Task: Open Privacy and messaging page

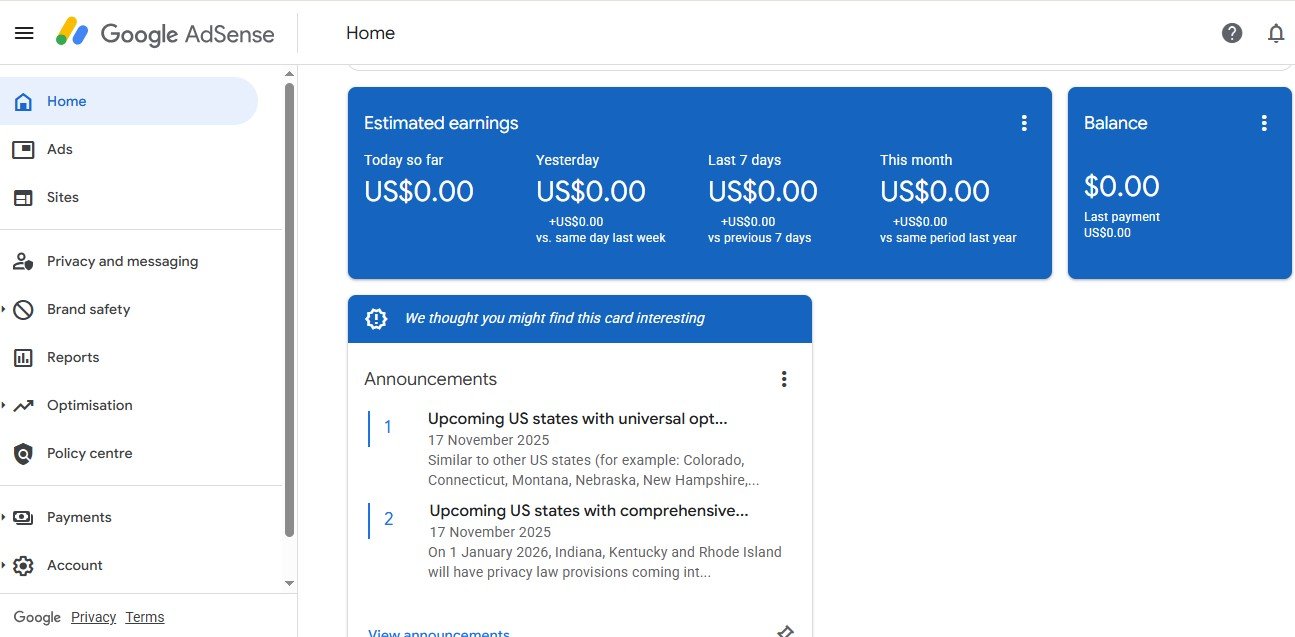Action: (122, 261)
